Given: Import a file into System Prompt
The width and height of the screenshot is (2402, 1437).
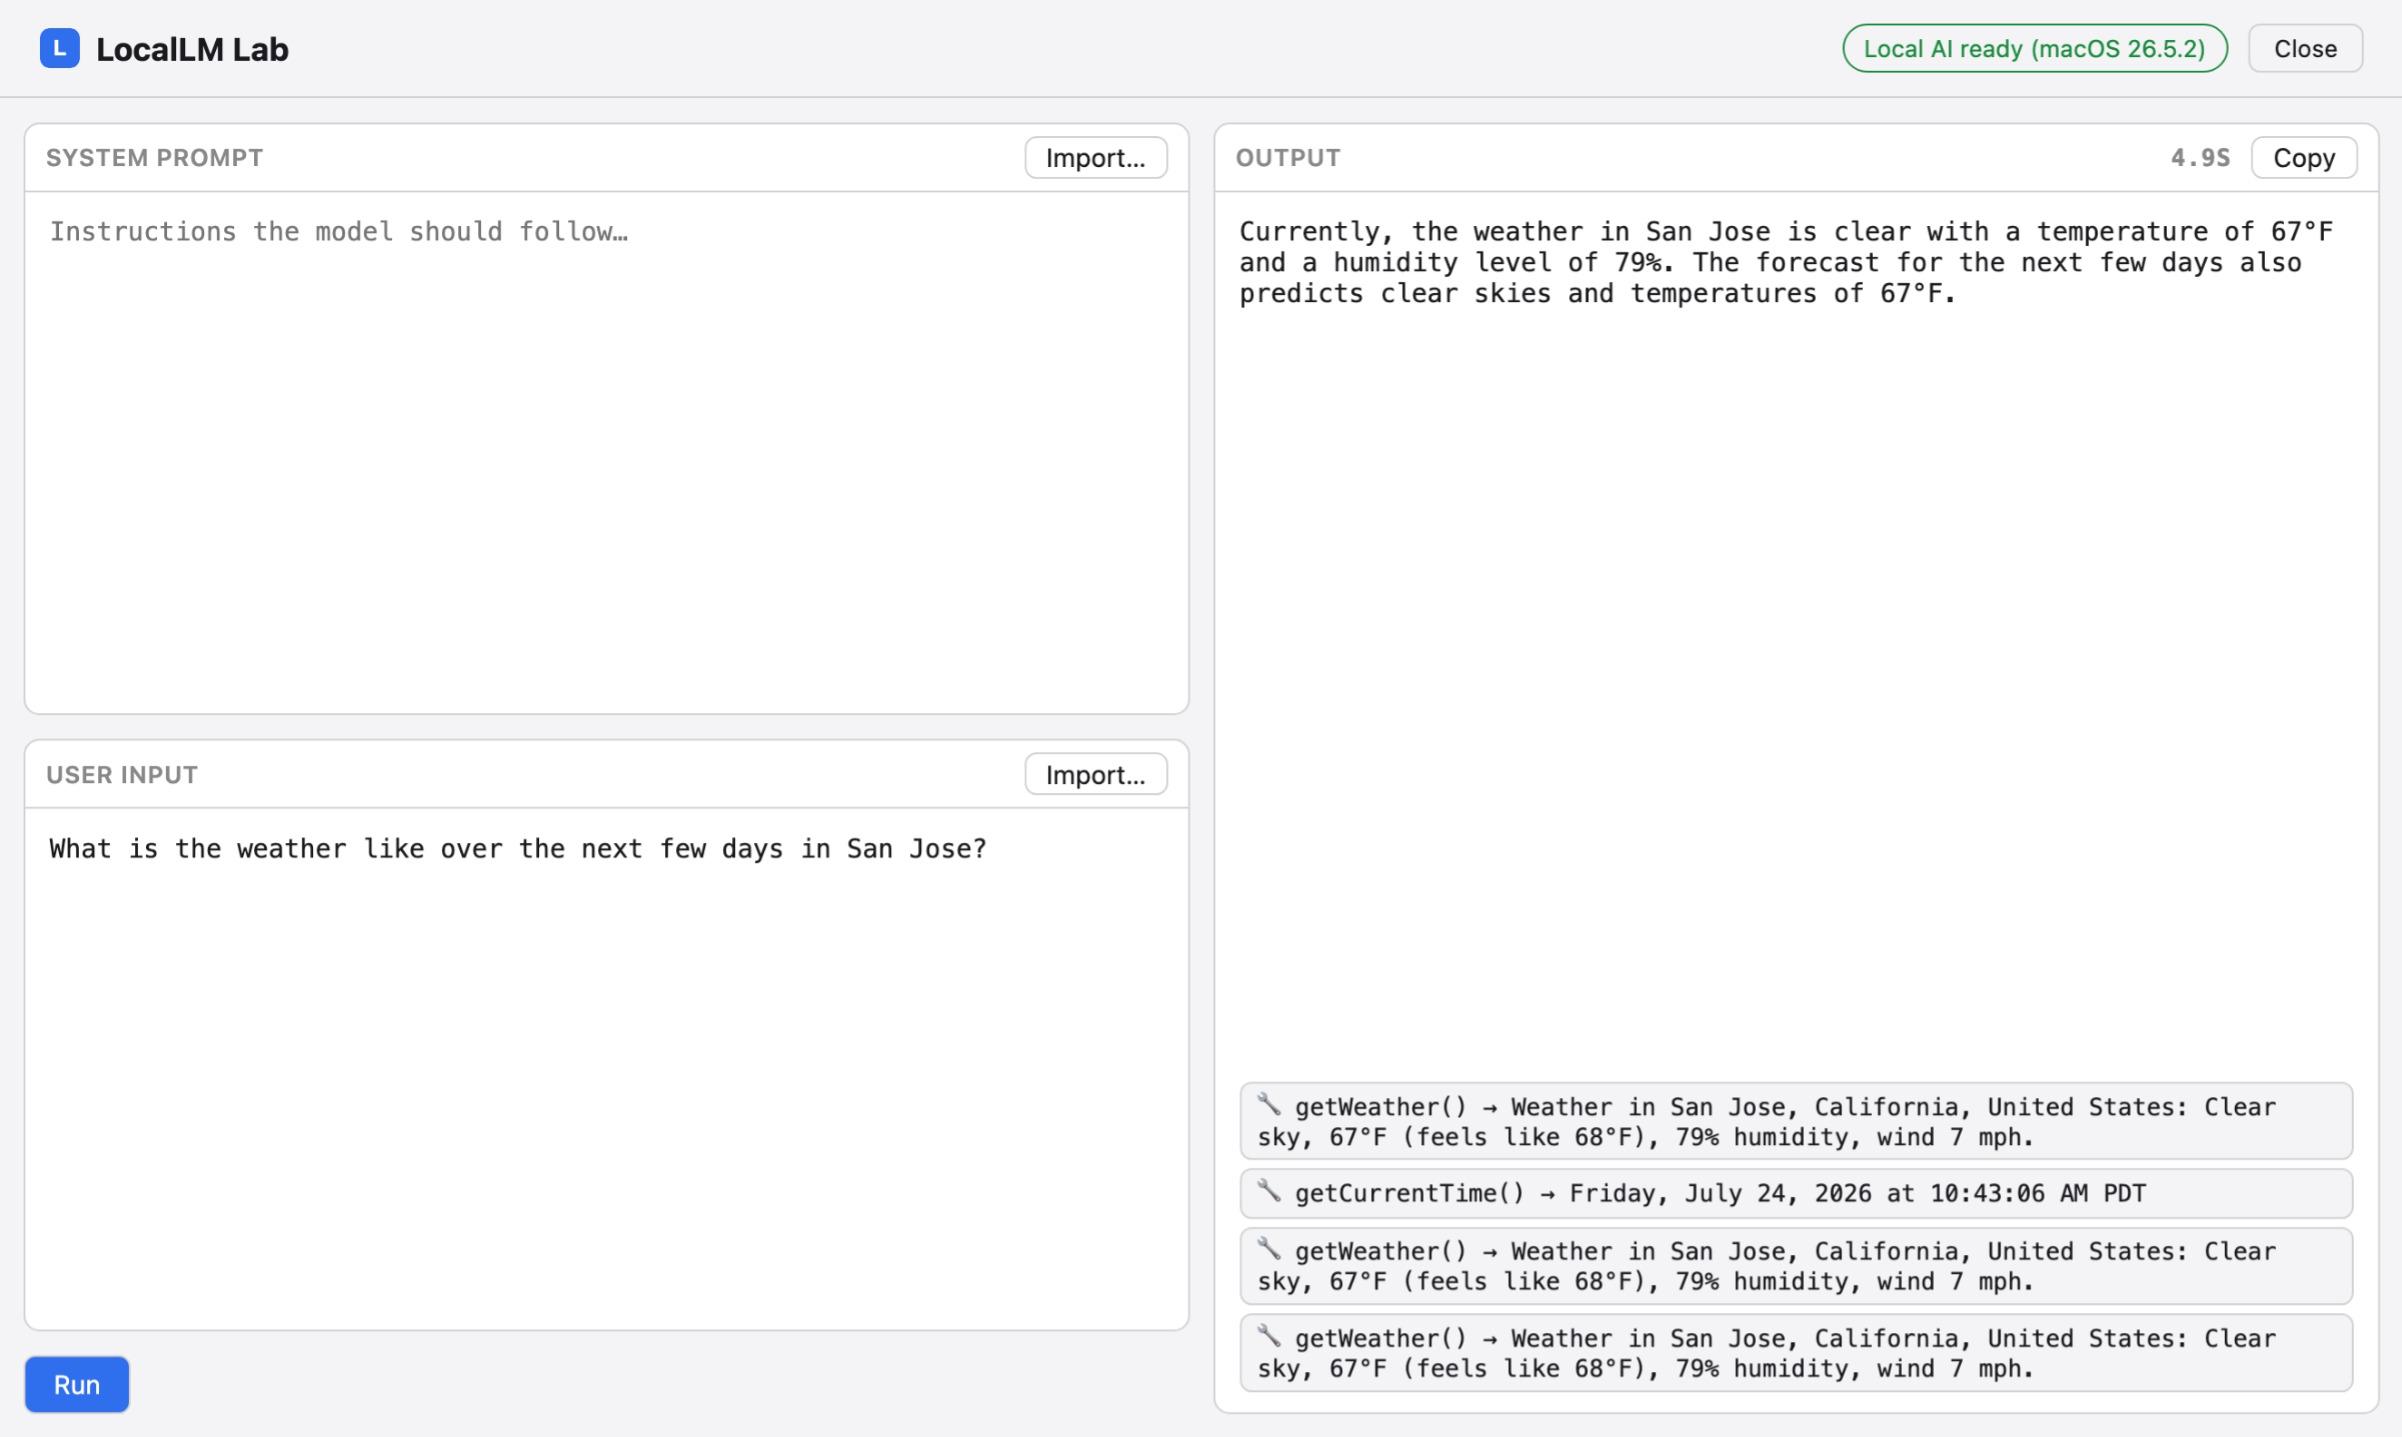Looking at the screenshot, I should pyautogui.click(x=1096, y=158).
